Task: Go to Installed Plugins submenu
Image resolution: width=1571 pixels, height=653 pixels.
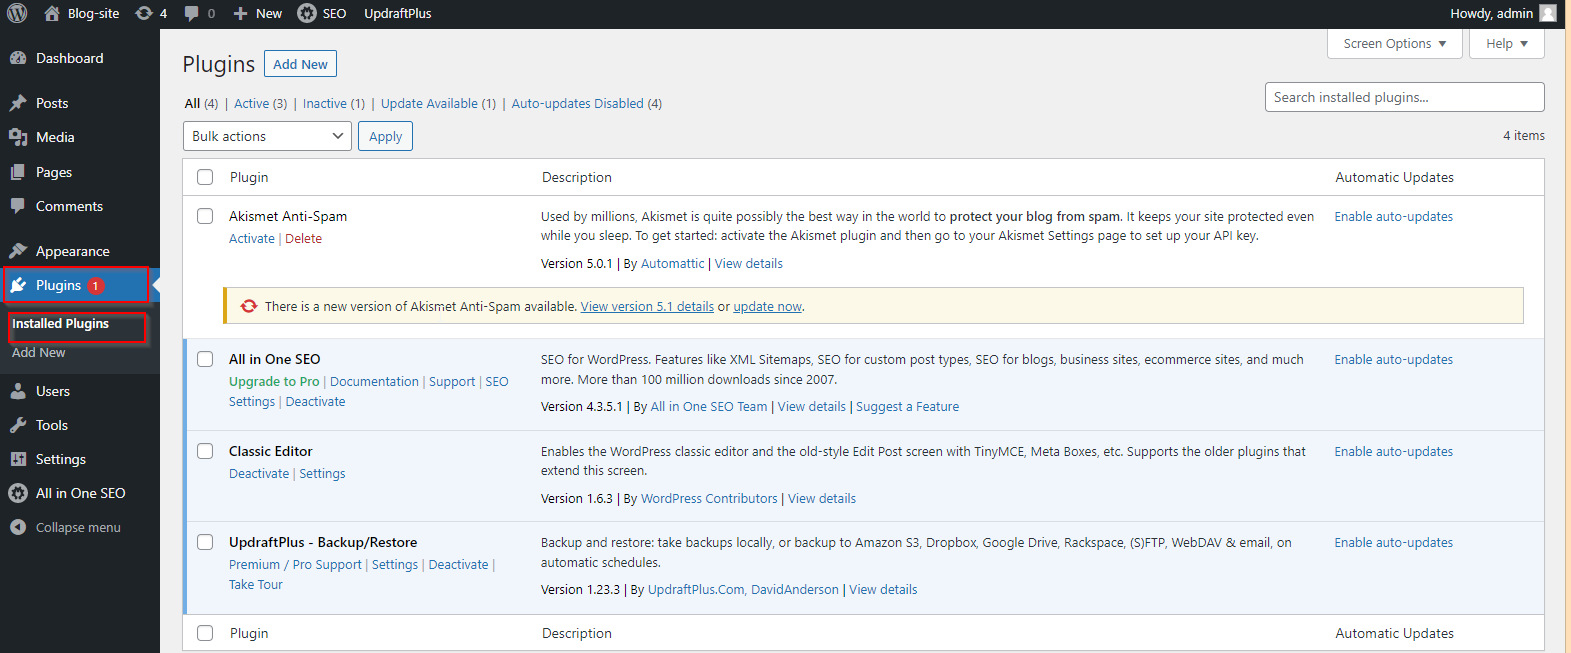Action: tap(61, 324)
